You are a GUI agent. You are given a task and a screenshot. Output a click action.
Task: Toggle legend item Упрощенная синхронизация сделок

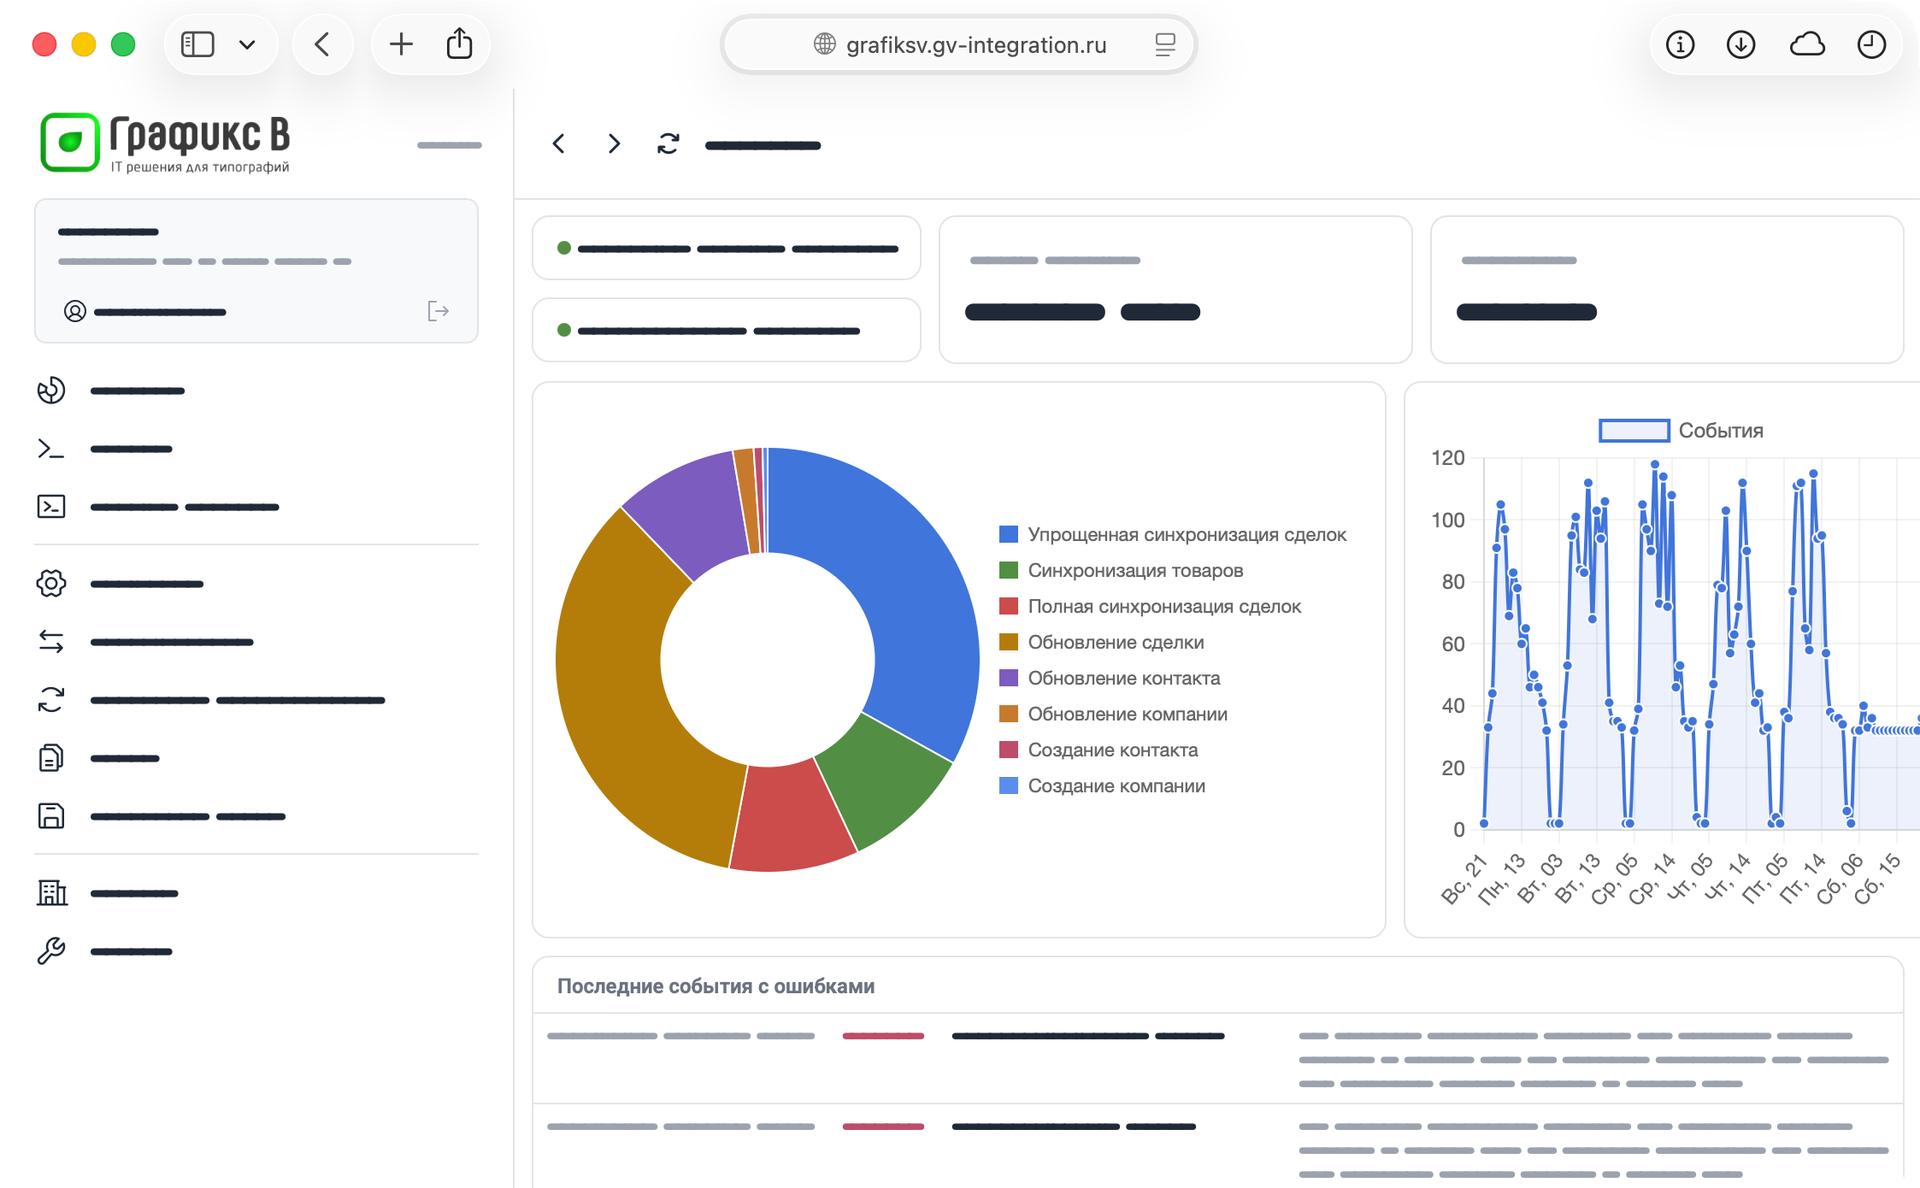pos(1173,534)
